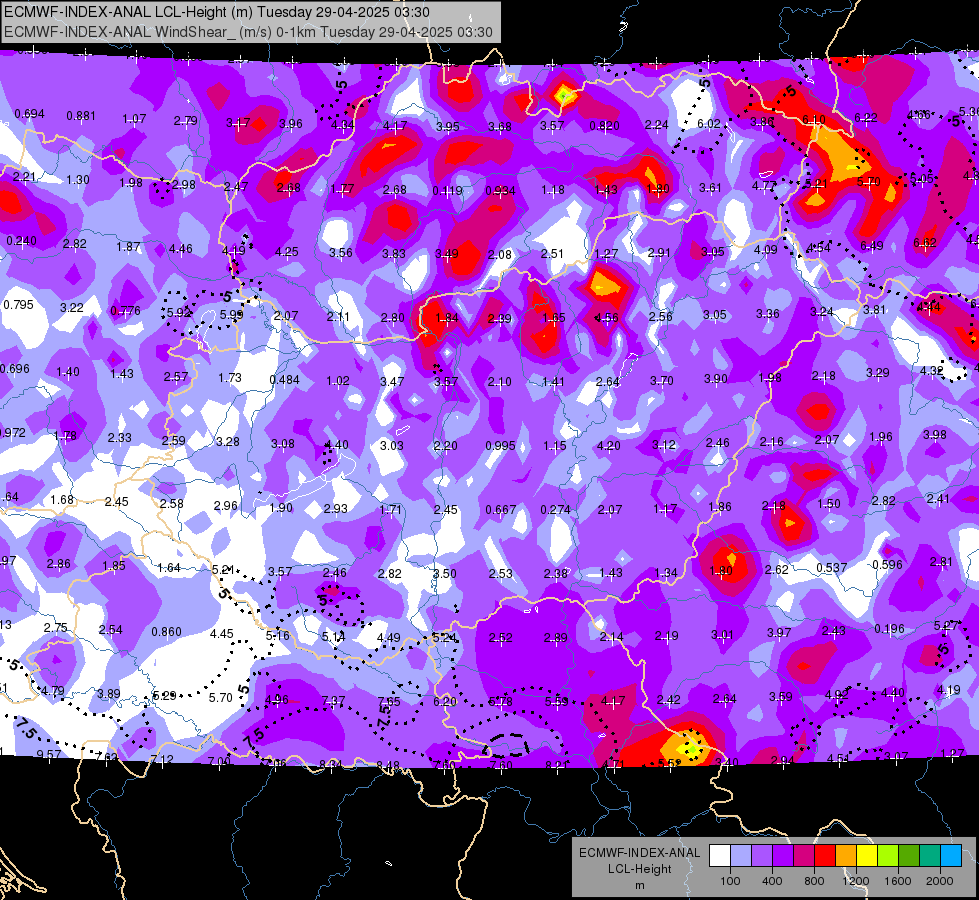Select the white swatch in the legend
The height and width of the screenshot is (900, 979).
click(720, 856)
